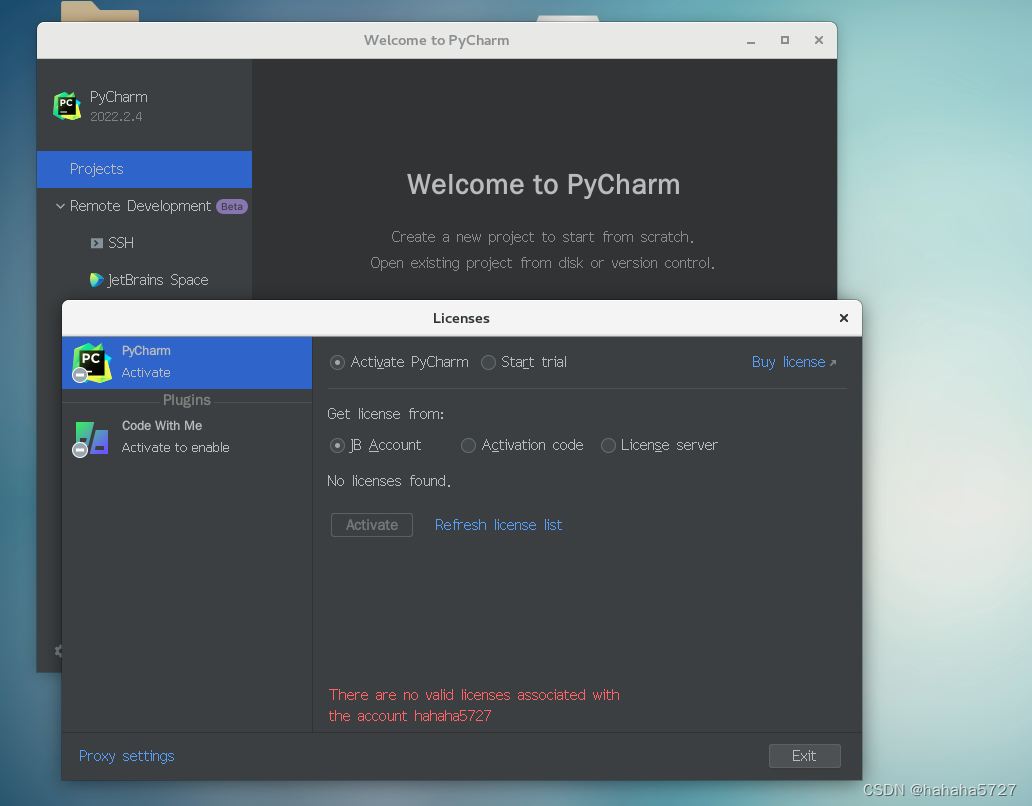Select the Code With Me plugin icon

[91, 437]
